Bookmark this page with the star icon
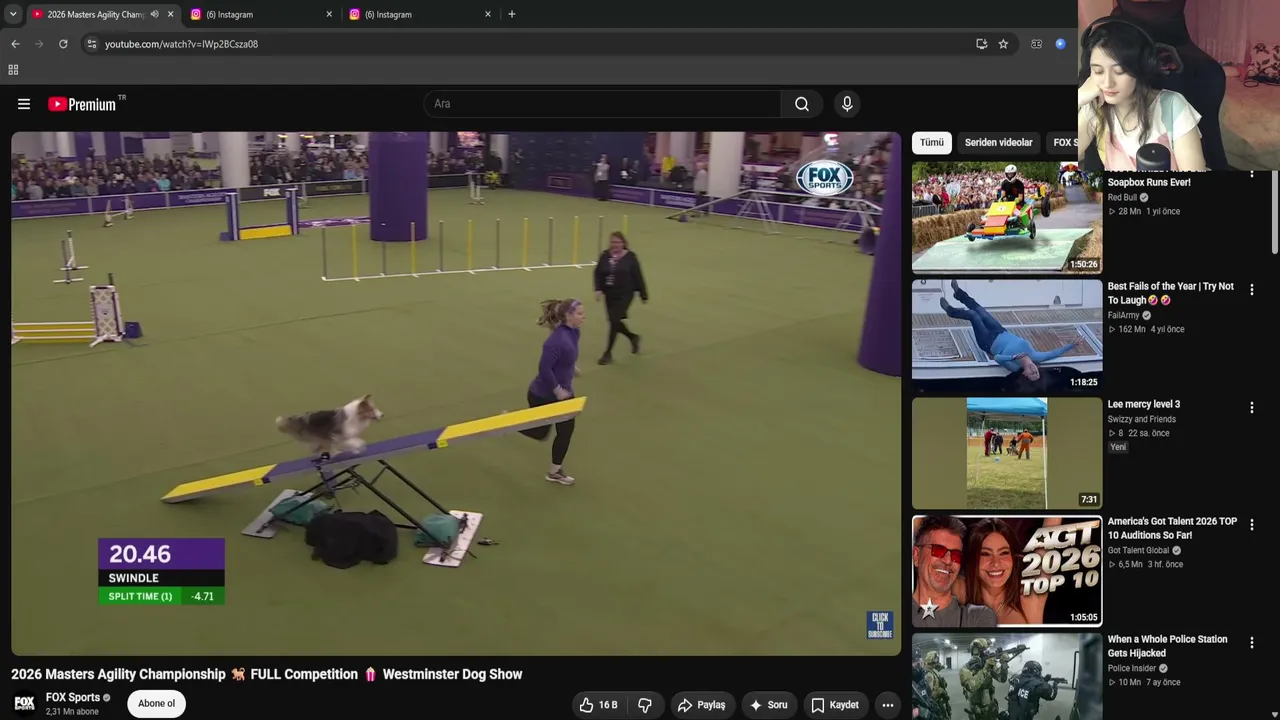The width and height of the screenshot is (1280, 720). coord(1003,44)
